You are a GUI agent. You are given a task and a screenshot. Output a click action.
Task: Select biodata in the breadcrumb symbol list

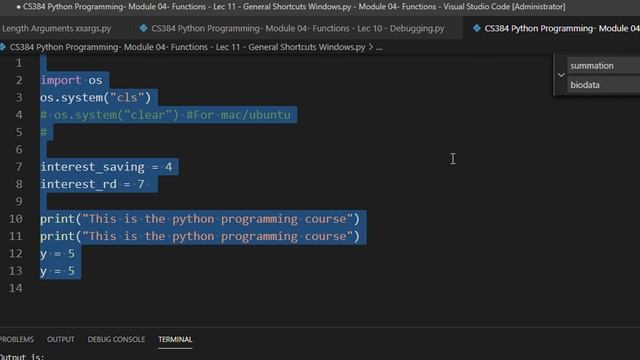click(585, 85)
